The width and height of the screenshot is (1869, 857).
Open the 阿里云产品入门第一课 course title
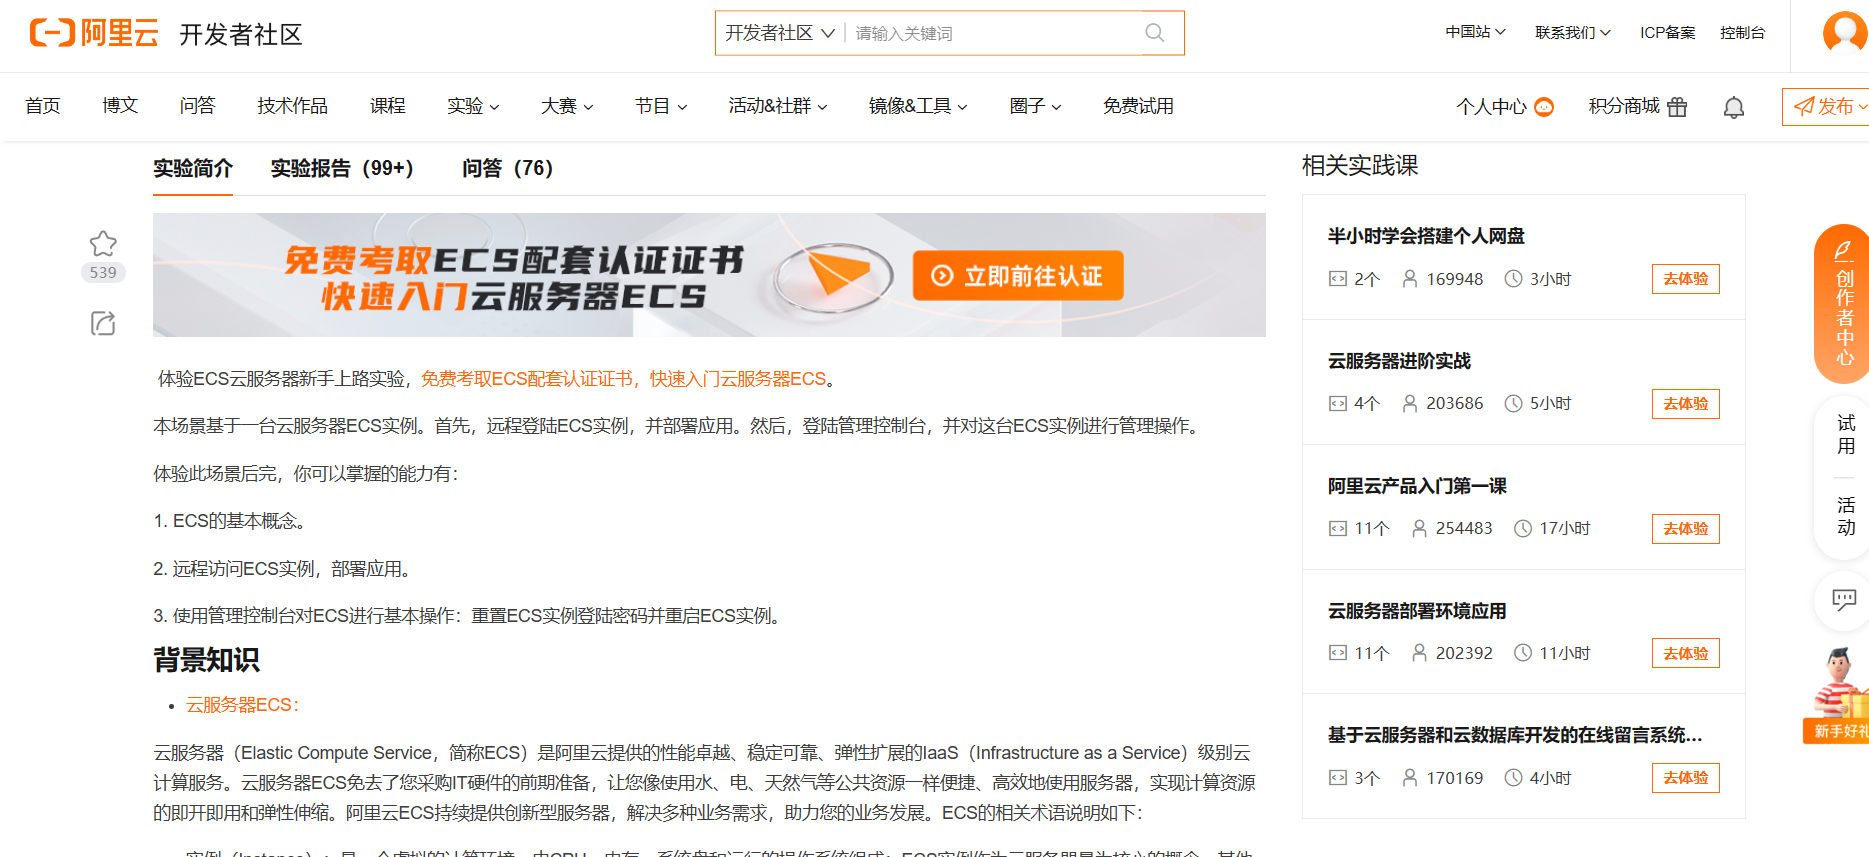coord(1417,486)
